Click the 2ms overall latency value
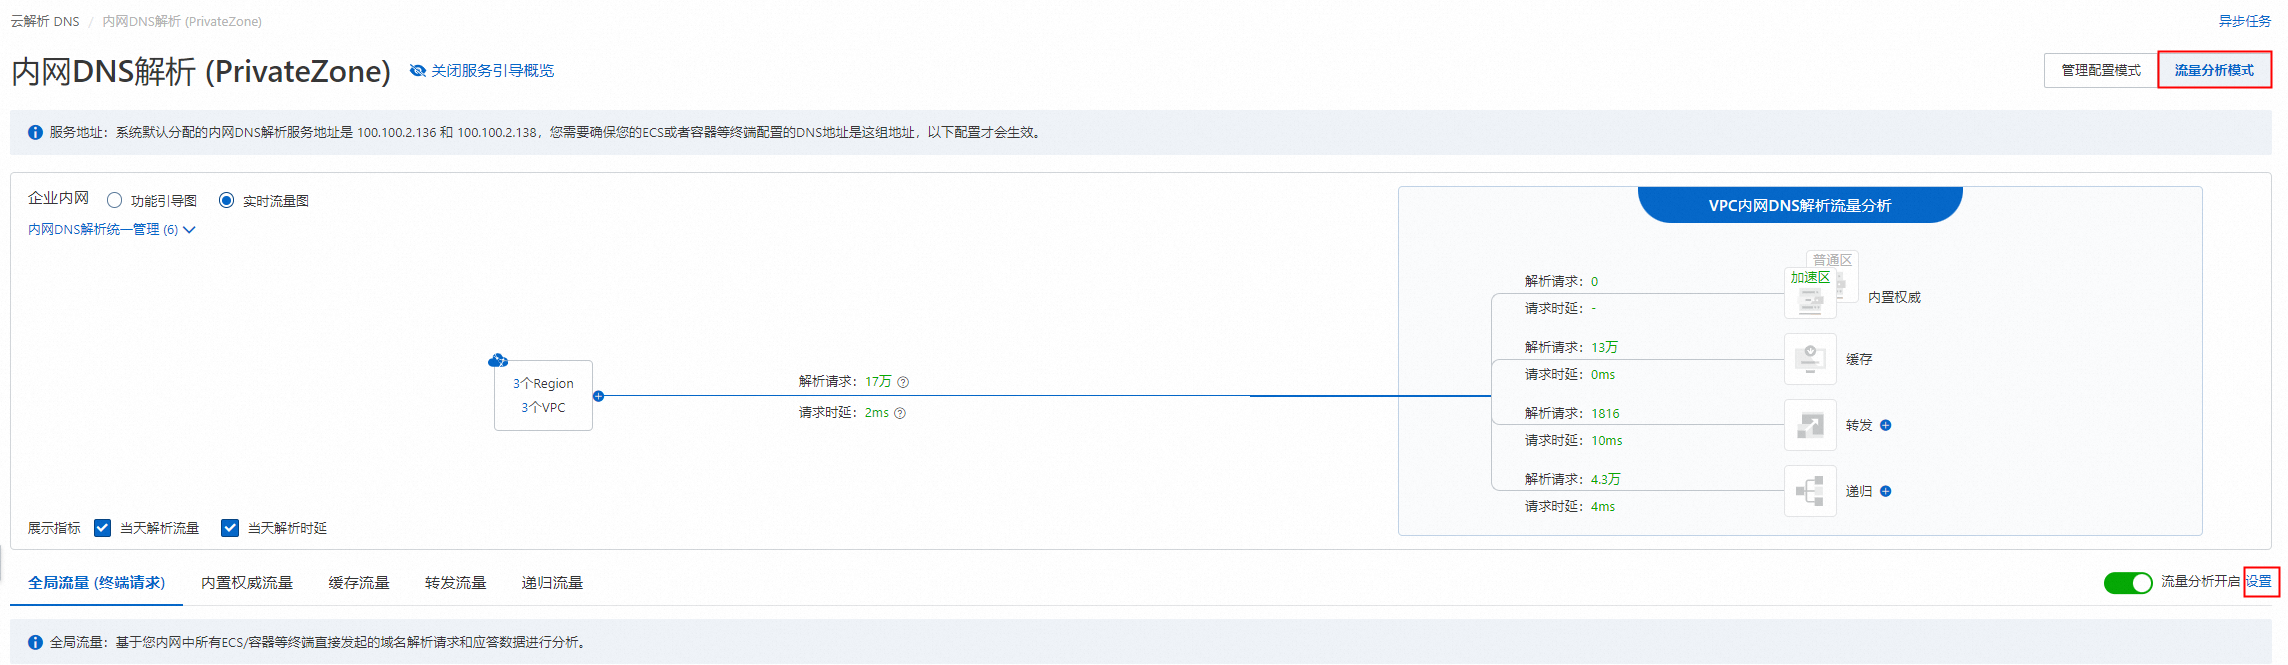The image size is (2288, 665). pyautogui.click(x=877, y=413)
